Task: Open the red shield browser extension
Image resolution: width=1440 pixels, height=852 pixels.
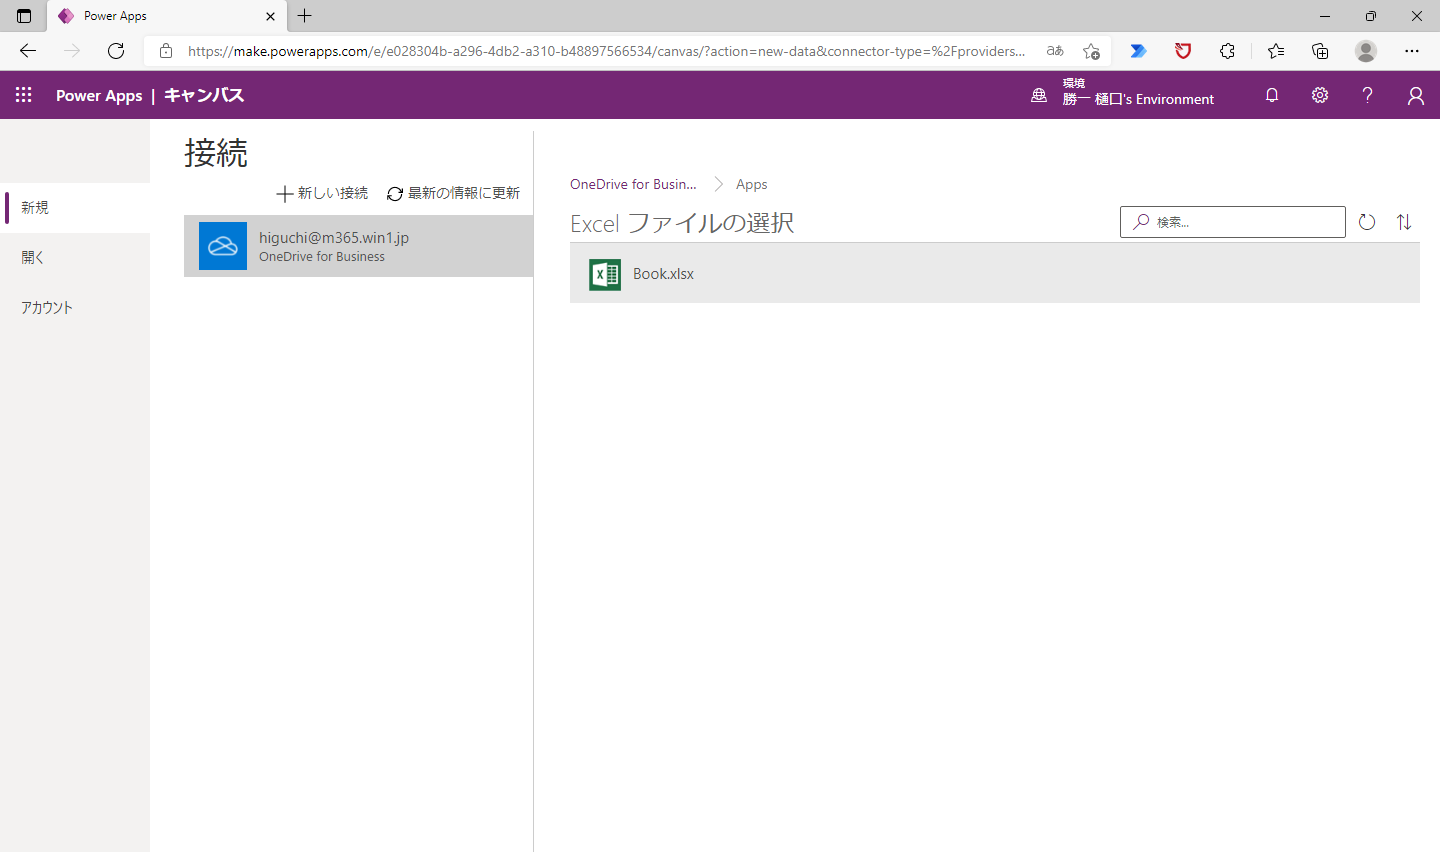Action: click(1183, 51)
